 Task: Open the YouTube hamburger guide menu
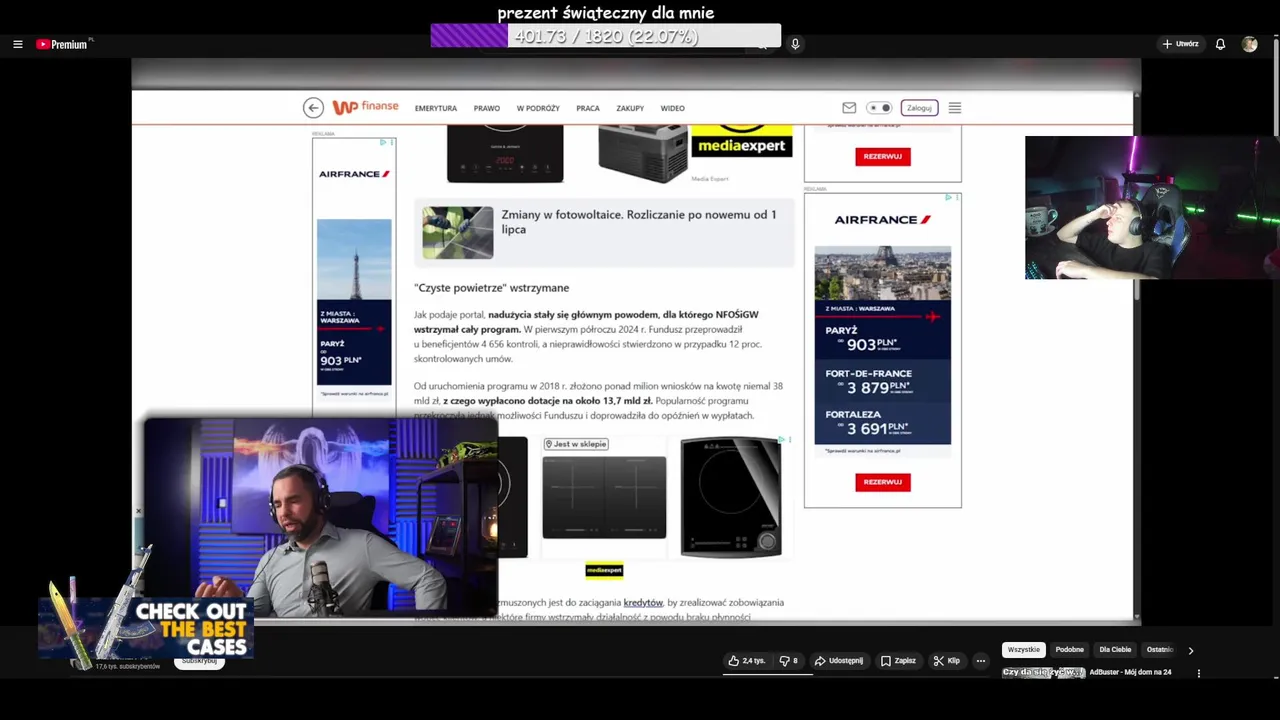click(x=17, y=44)
